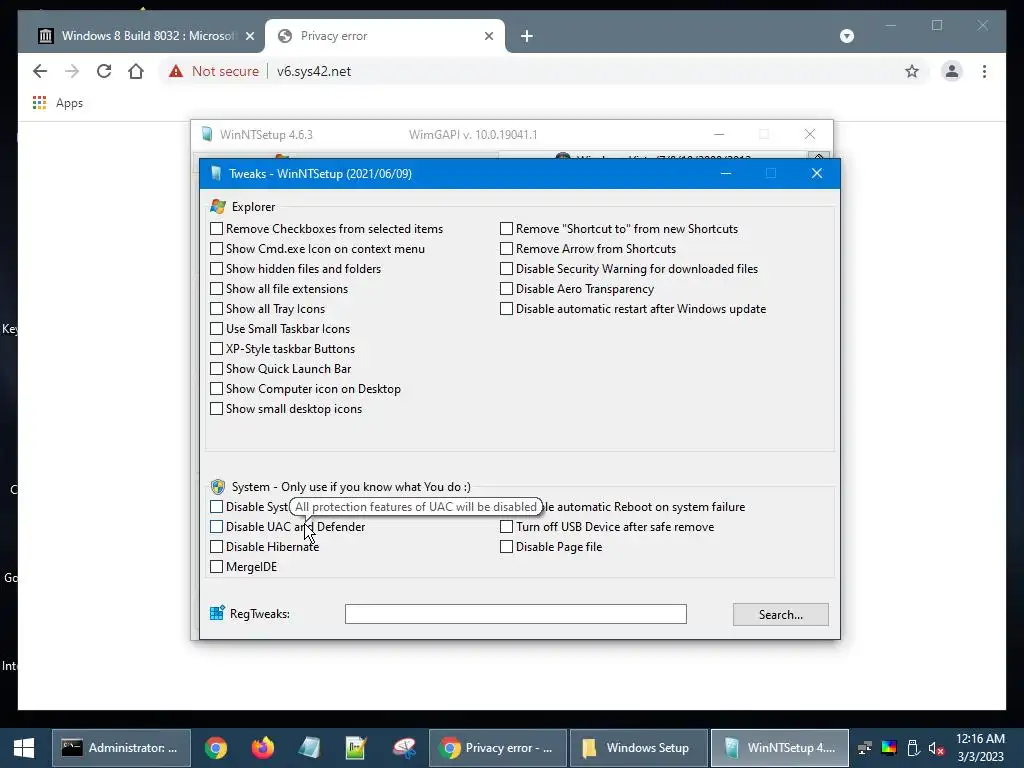
Task: Click the colorful display tray icon
Action: [889, 748]
